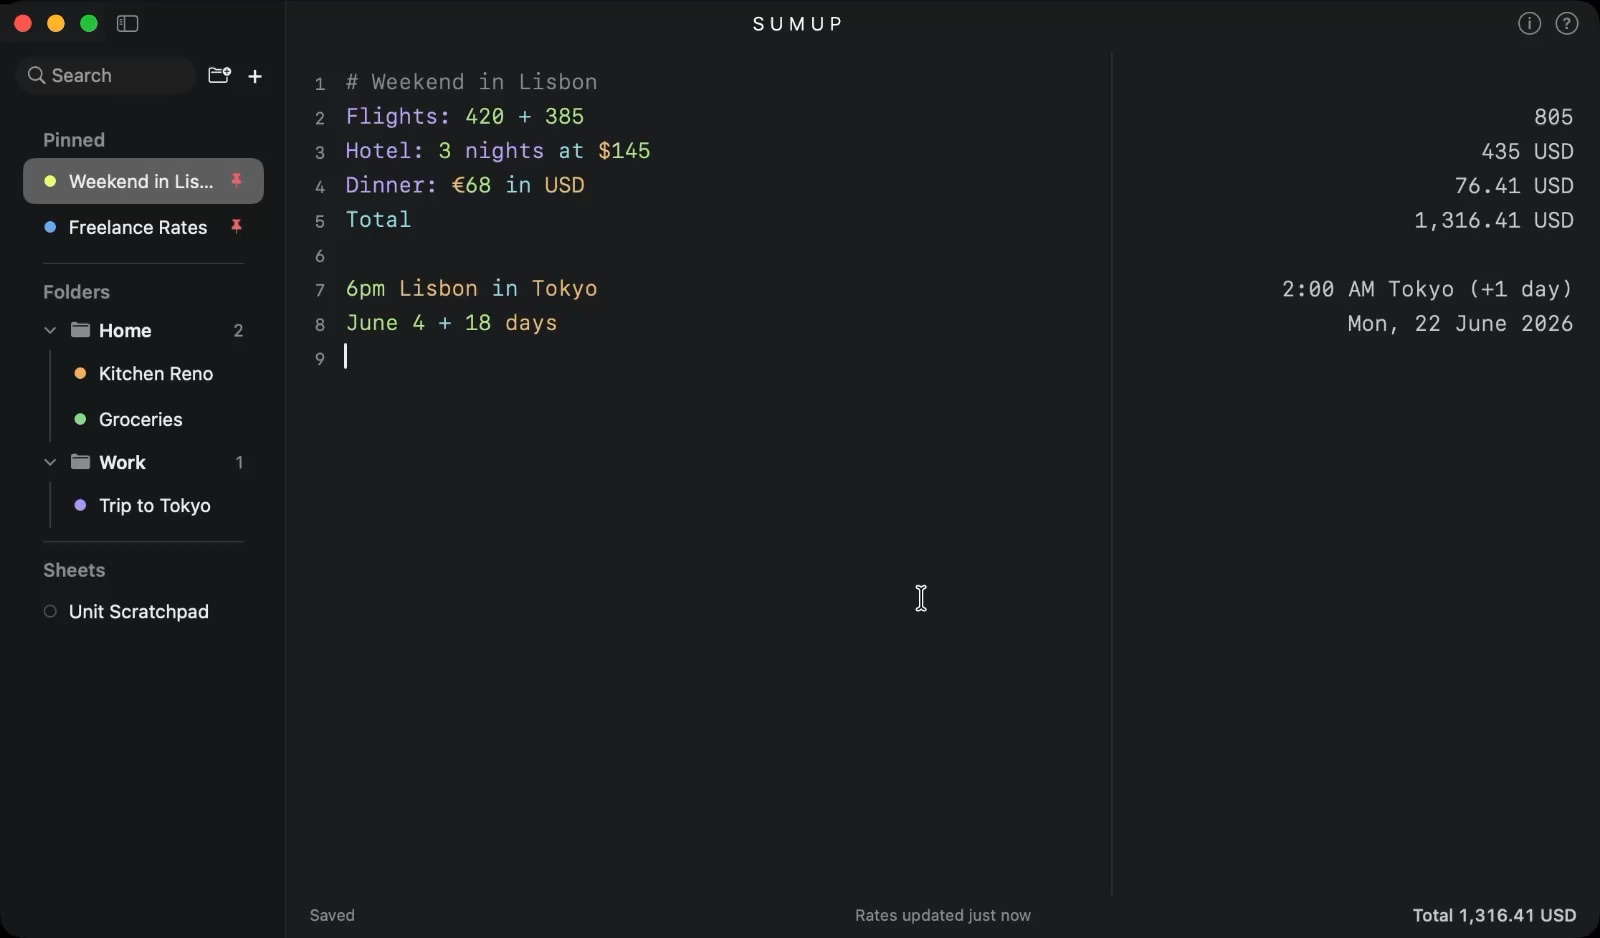This screenshot has width=1600, height=938.
Task: Open the Trip to Tokyo sheet
Action: (x=155, y=505)
